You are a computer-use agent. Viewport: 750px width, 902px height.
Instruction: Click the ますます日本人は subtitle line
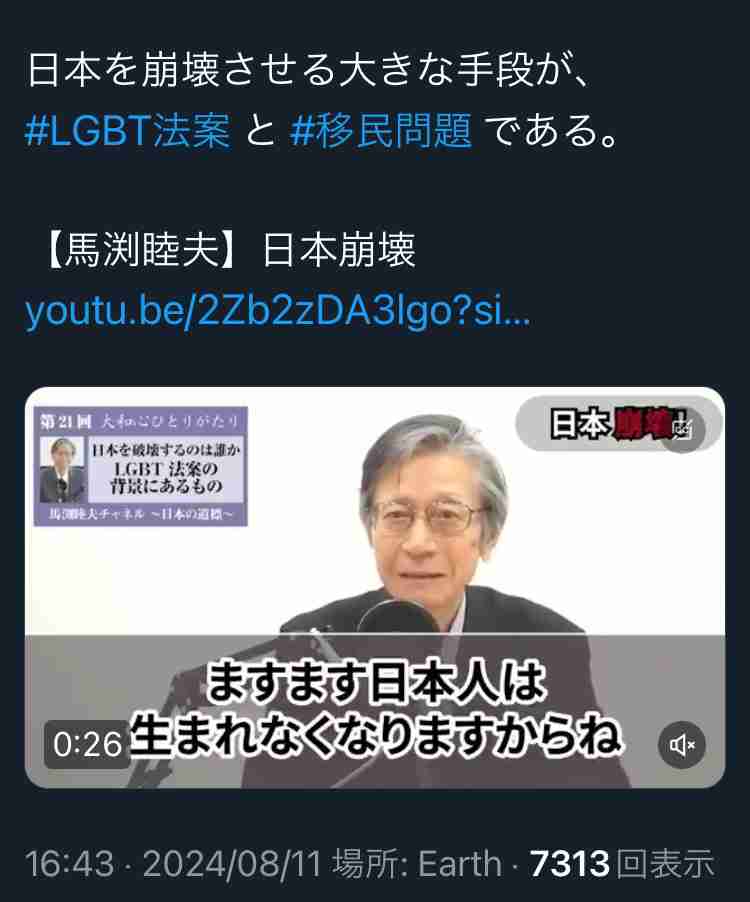click(374, 681)
